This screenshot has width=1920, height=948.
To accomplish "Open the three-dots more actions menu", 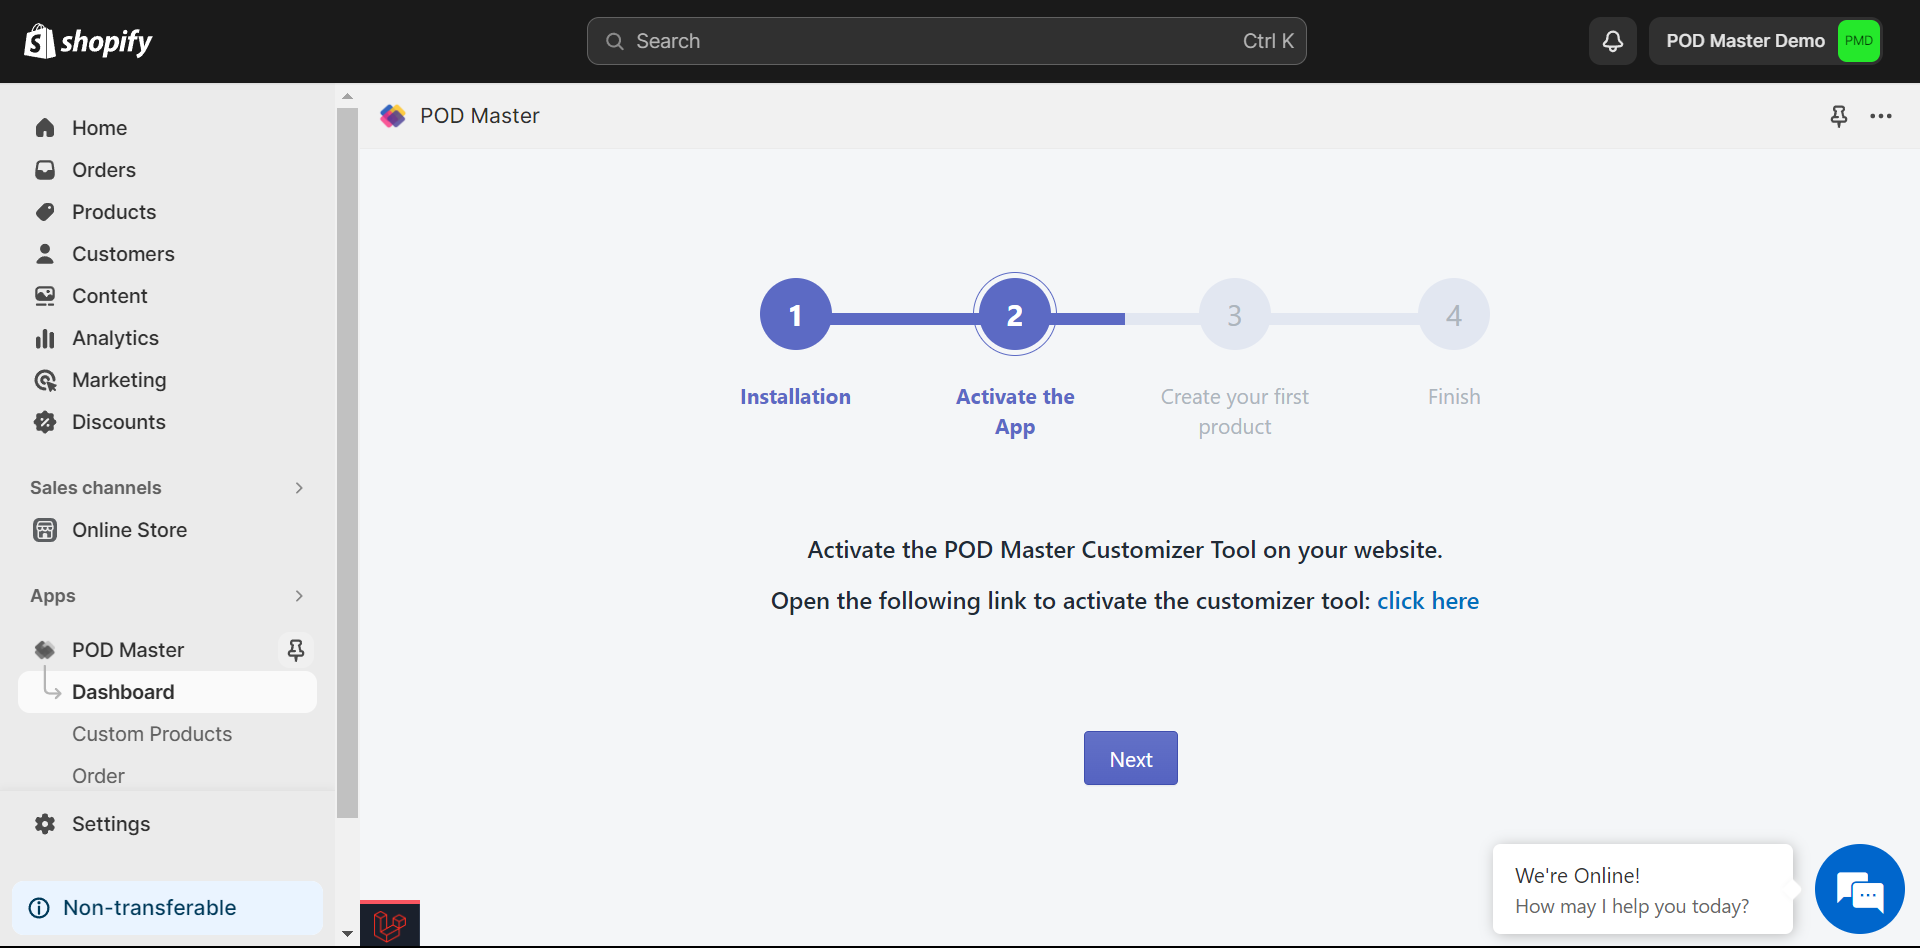I will tap(1881, 116).
